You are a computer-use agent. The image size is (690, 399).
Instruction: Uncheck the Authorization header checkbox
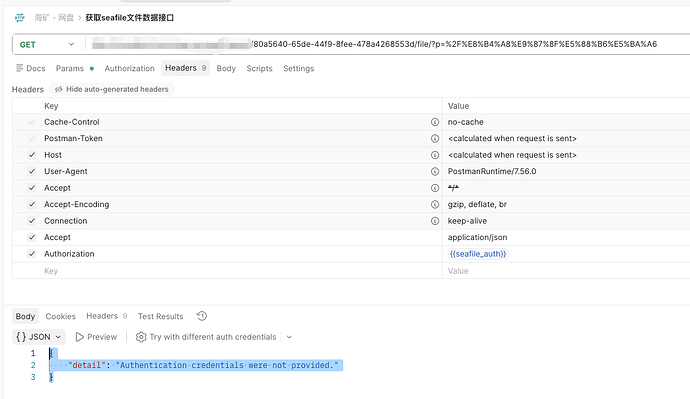pos(32,254)
